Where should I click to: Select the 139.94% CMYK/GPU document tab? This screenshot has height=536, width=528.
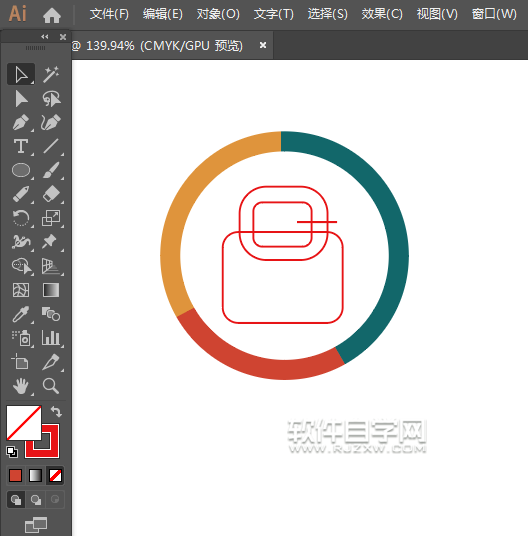pos(164,45)
